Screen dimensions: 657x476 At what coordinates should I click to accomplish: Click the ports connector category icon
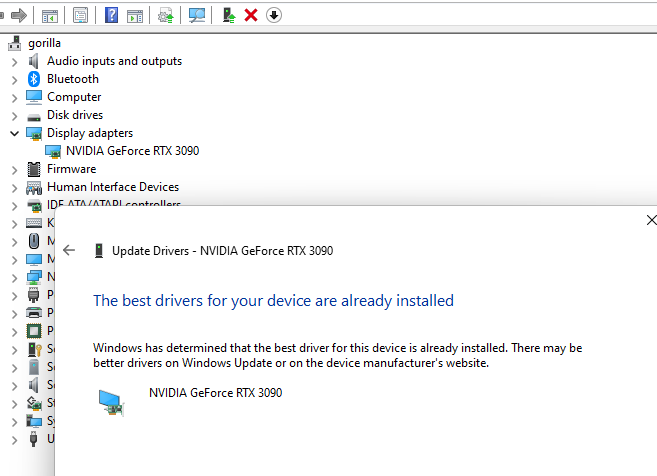[x=34, y=295]
